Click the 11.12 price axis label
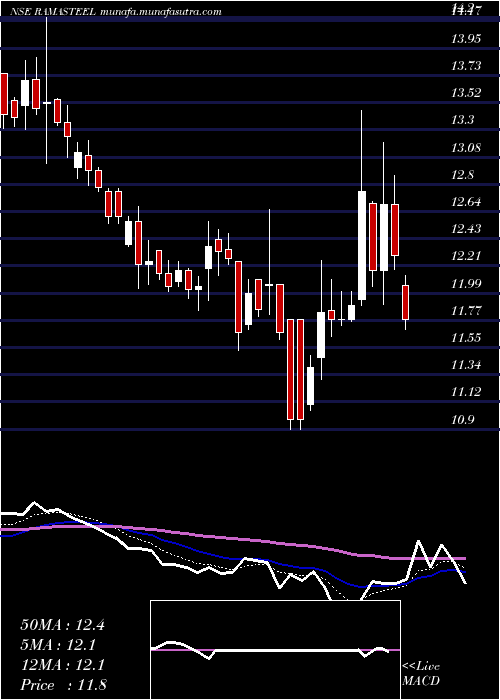The image size is (500, 700). pyautogui.click(x=467, y=392)
